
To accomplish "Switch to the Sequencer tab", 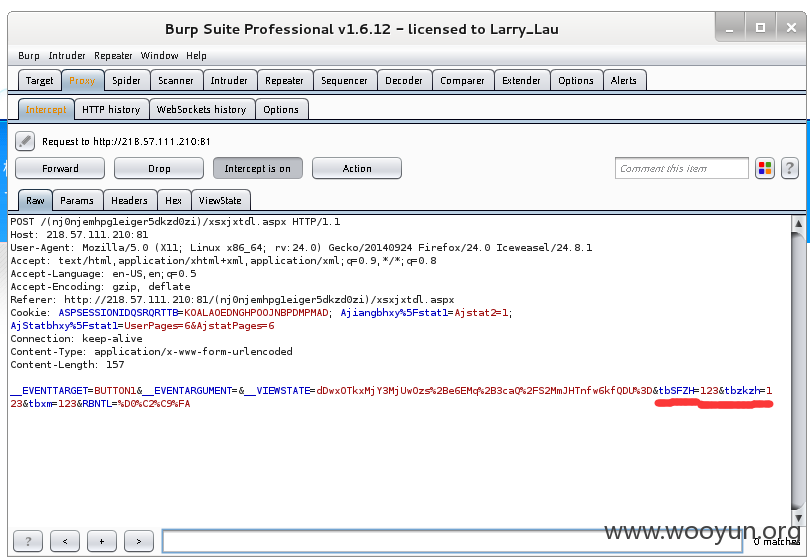I will point(344,81).
